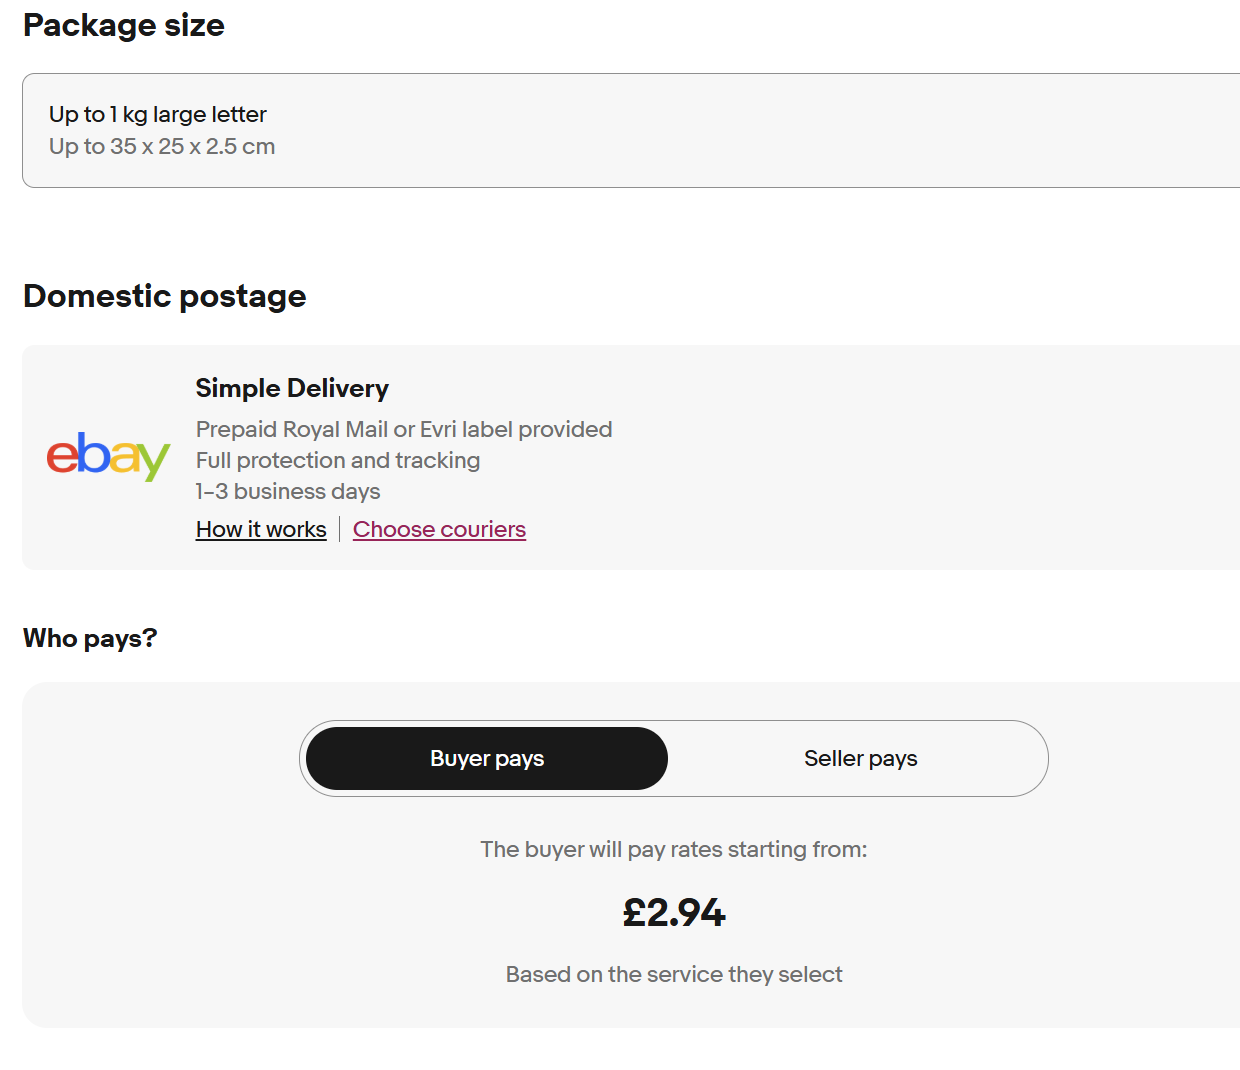Click the 'Up to 1 kg large letter' text
The height and width of the screenshot is (1070, 1240).
pos(158,114)
